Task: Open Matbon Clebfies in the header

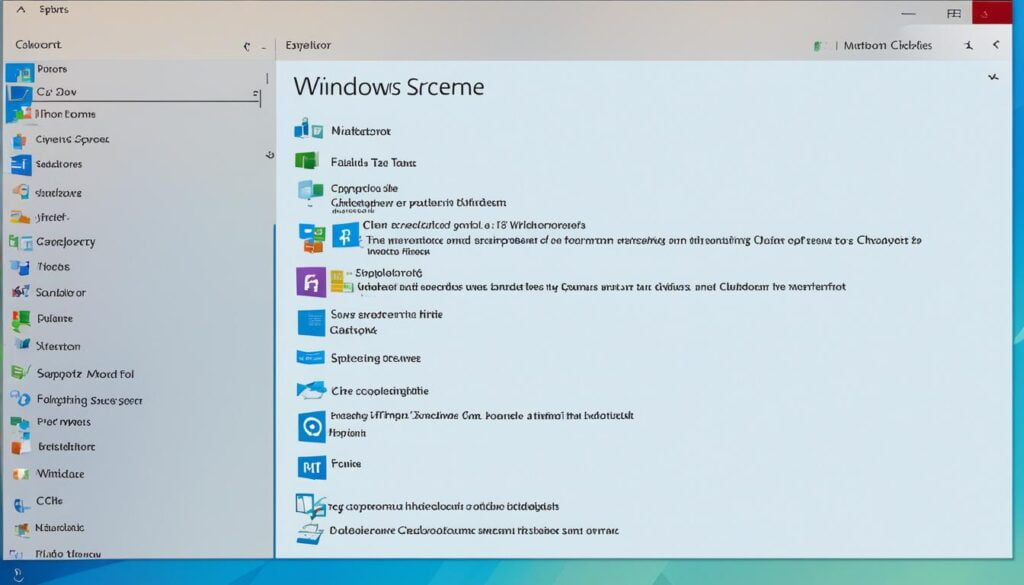Action: click(x=888, y=45)
